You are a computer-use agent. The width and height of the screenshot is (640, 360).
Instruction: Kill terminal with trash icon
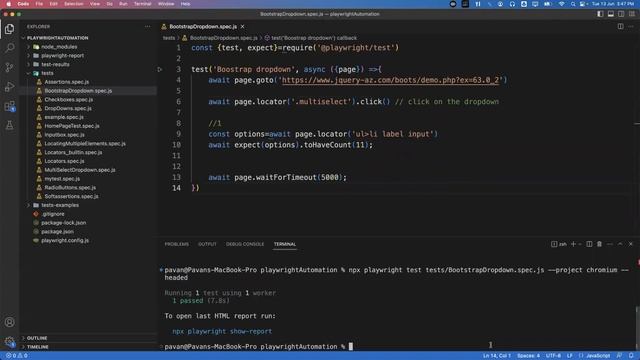point(599,244)
